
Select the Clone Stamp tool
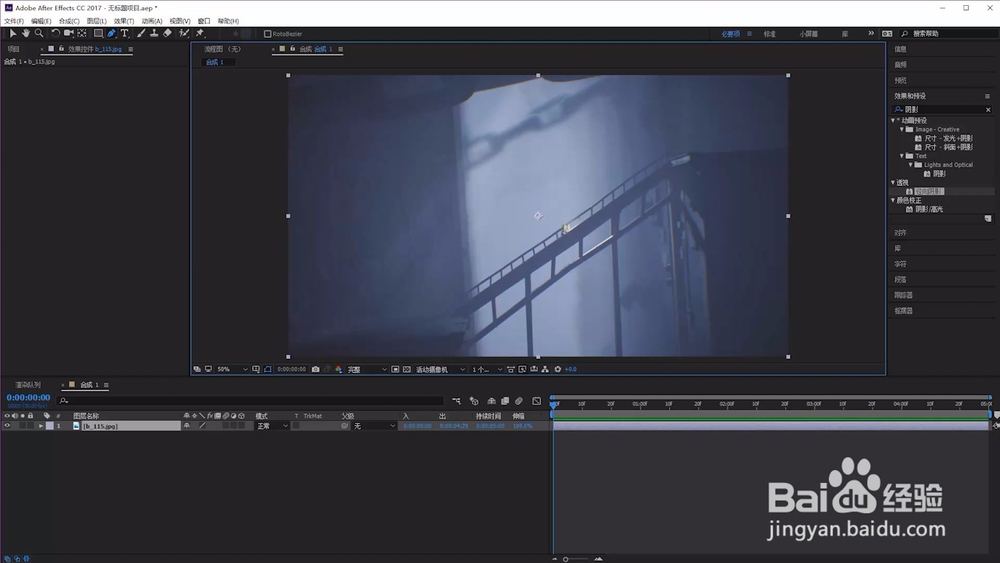(x=154, y=33)
